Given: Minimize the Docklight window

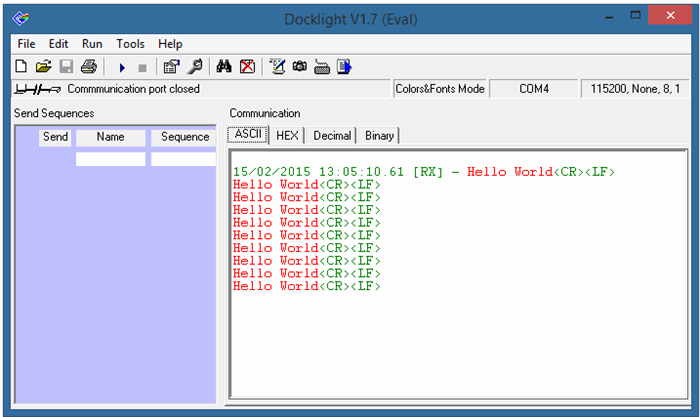Looking at the screenshot, I should tap(609, 16).
